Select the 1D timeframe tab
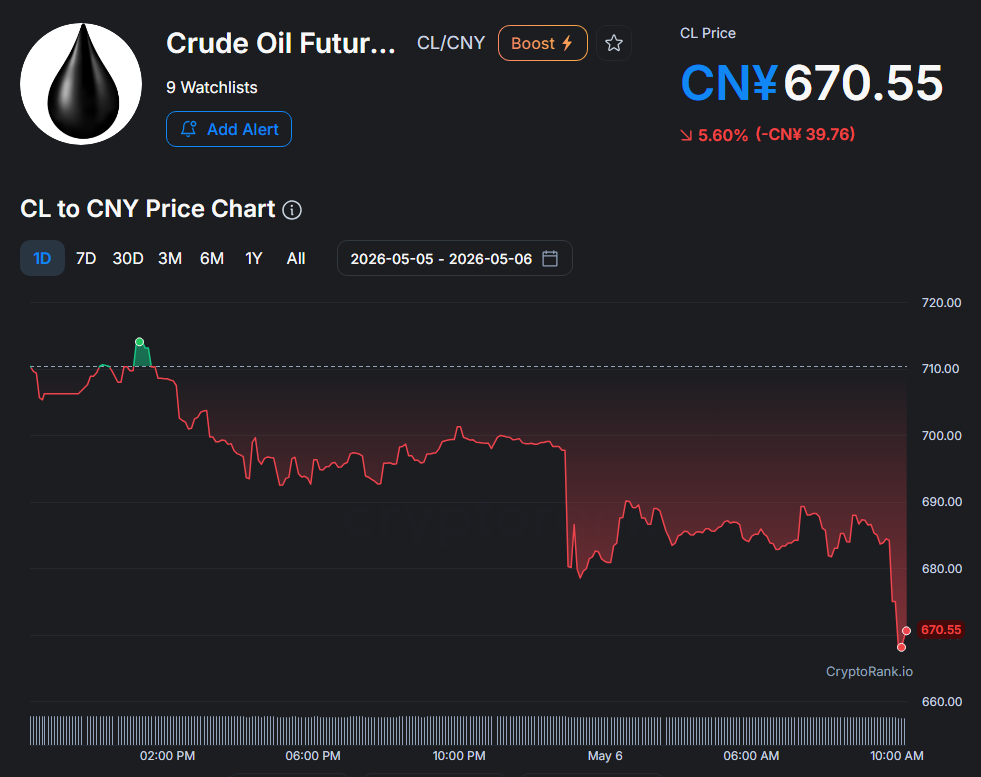The height and width of the screenshot is (777, 981). point(42,258)
